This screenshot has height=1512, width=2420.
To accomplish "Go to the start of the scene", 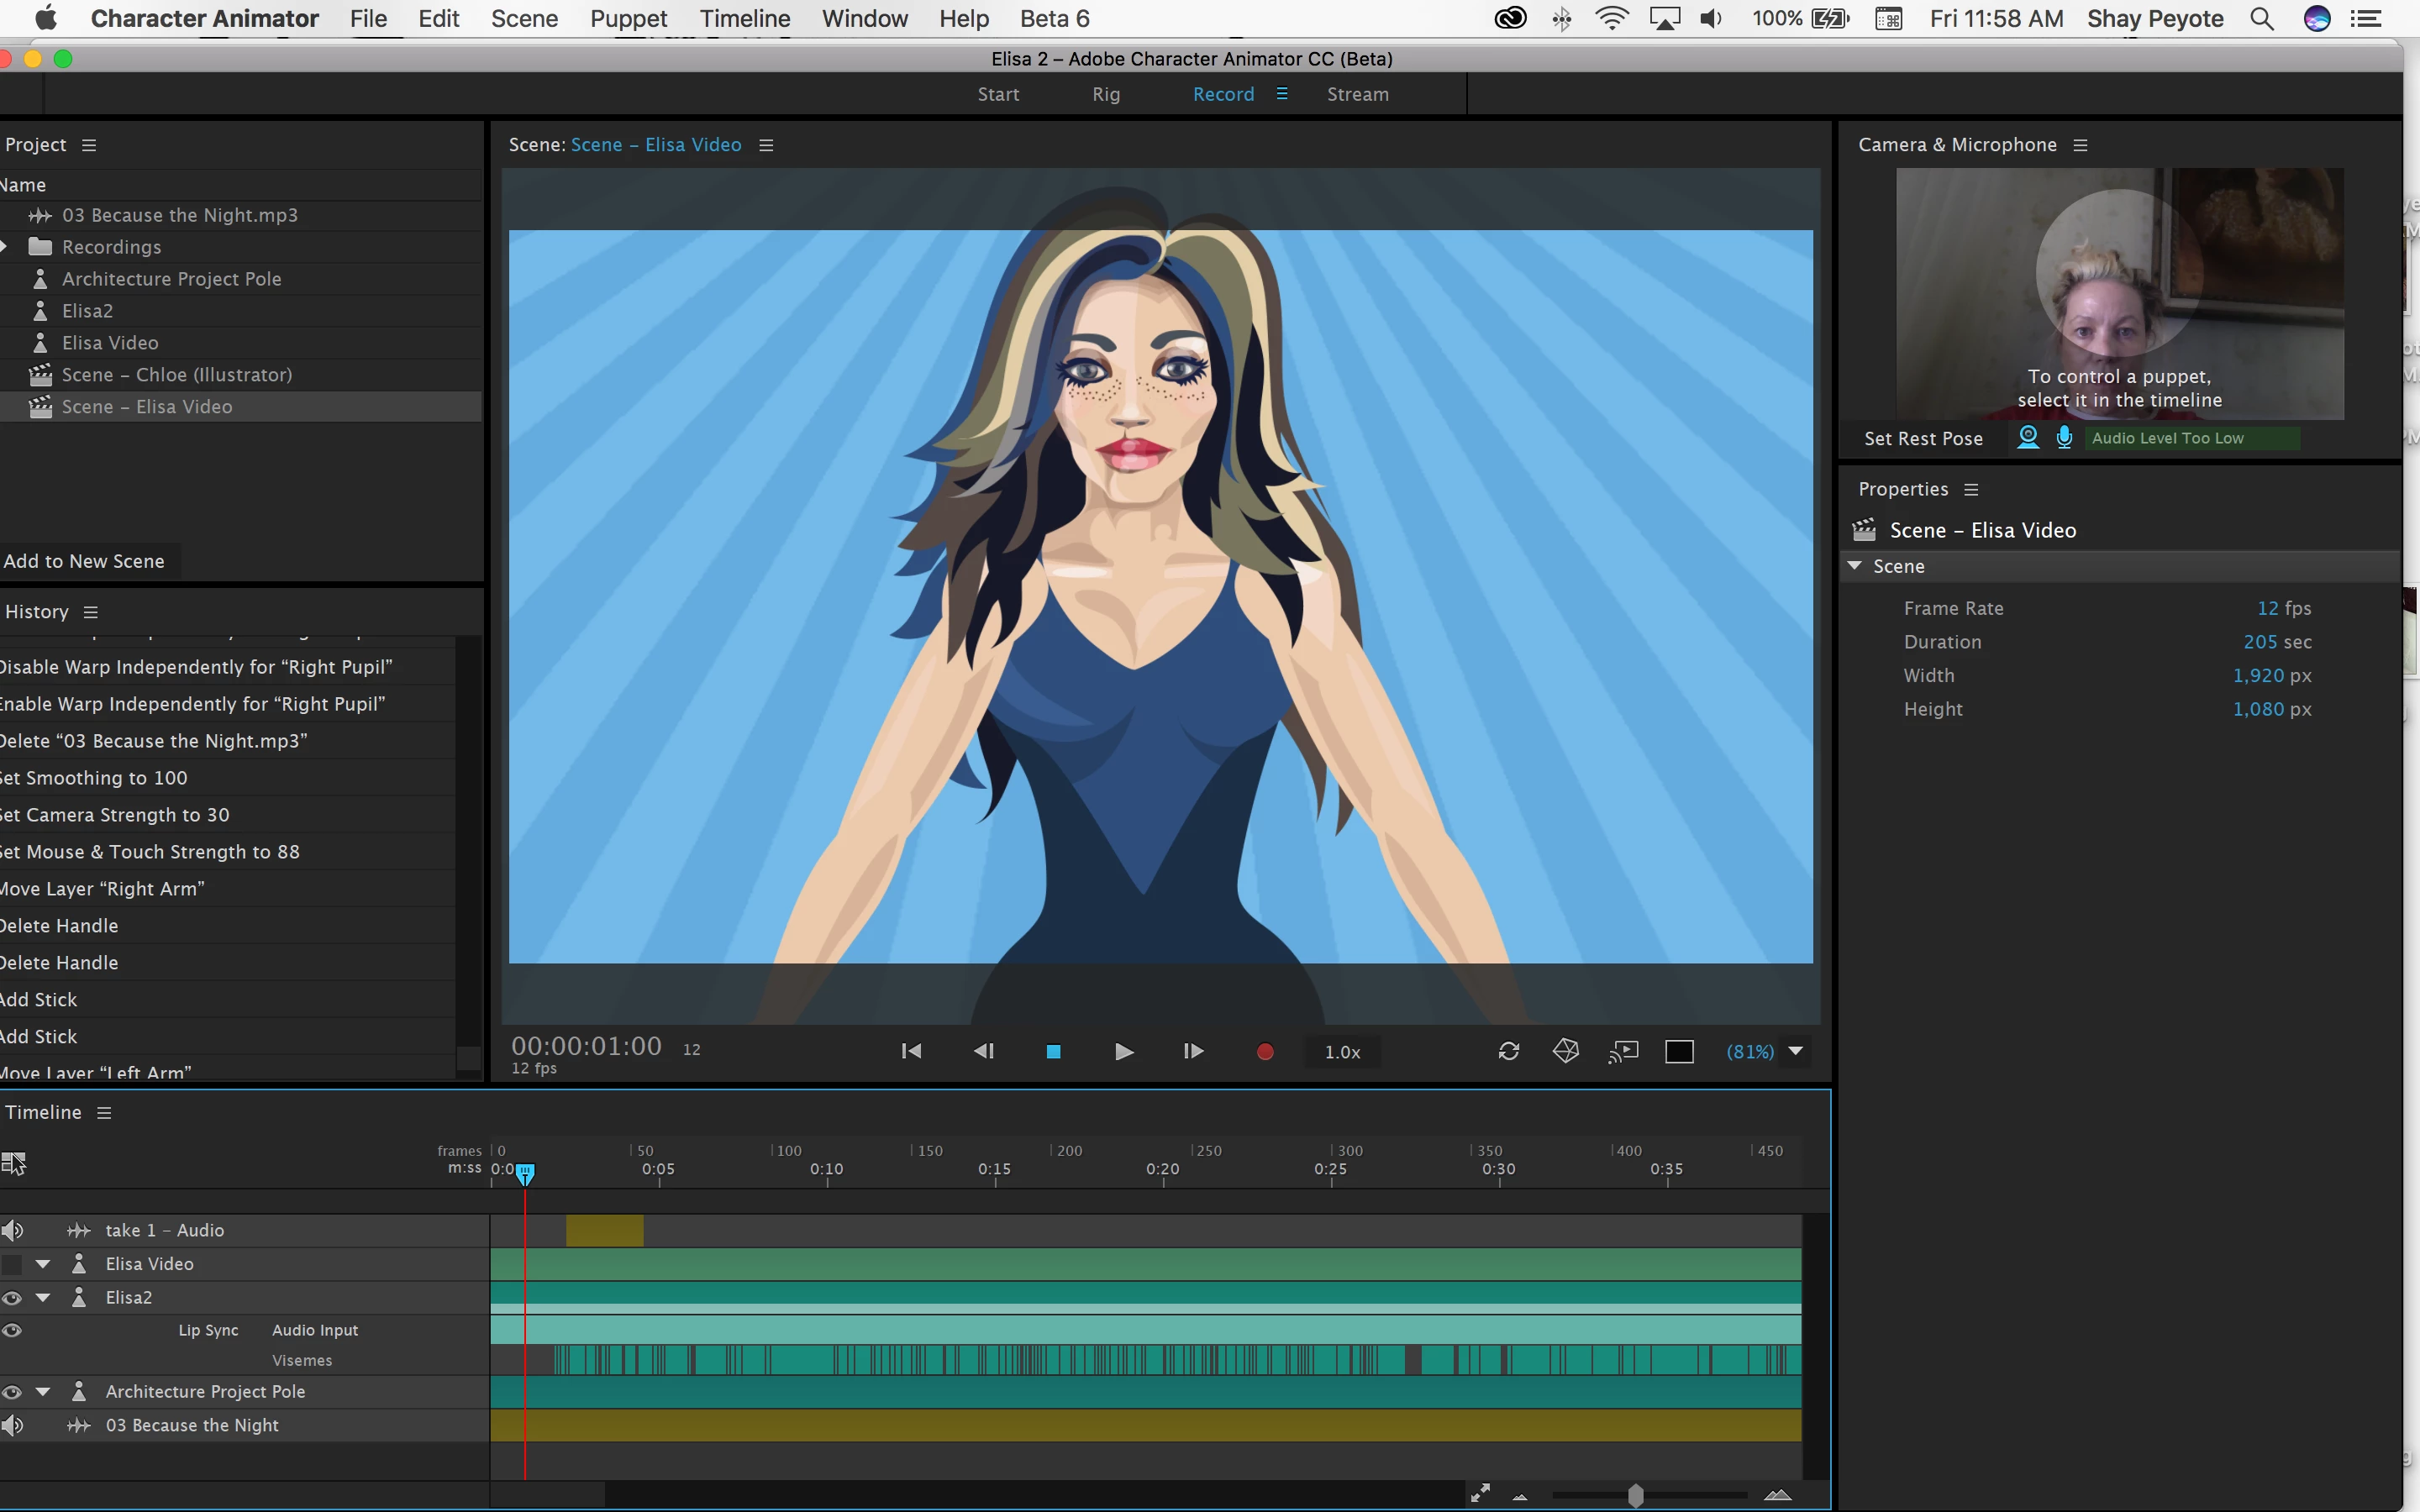I will [x=911, y=1051].
